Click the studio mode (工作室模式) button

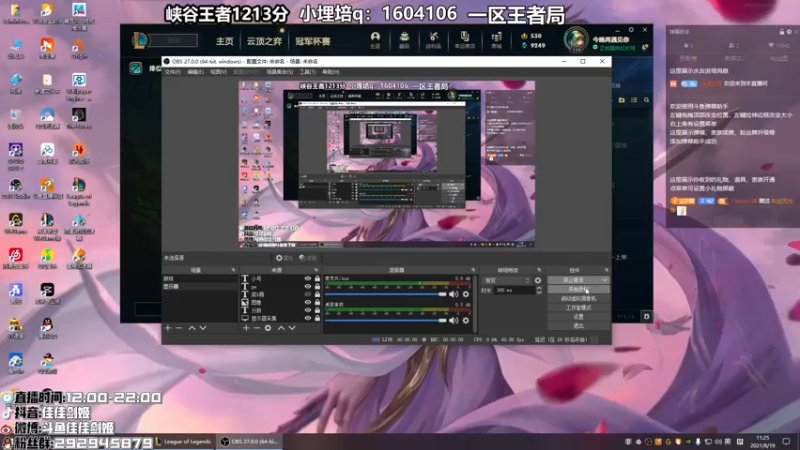pyautogui.click(x=578, y=308)
